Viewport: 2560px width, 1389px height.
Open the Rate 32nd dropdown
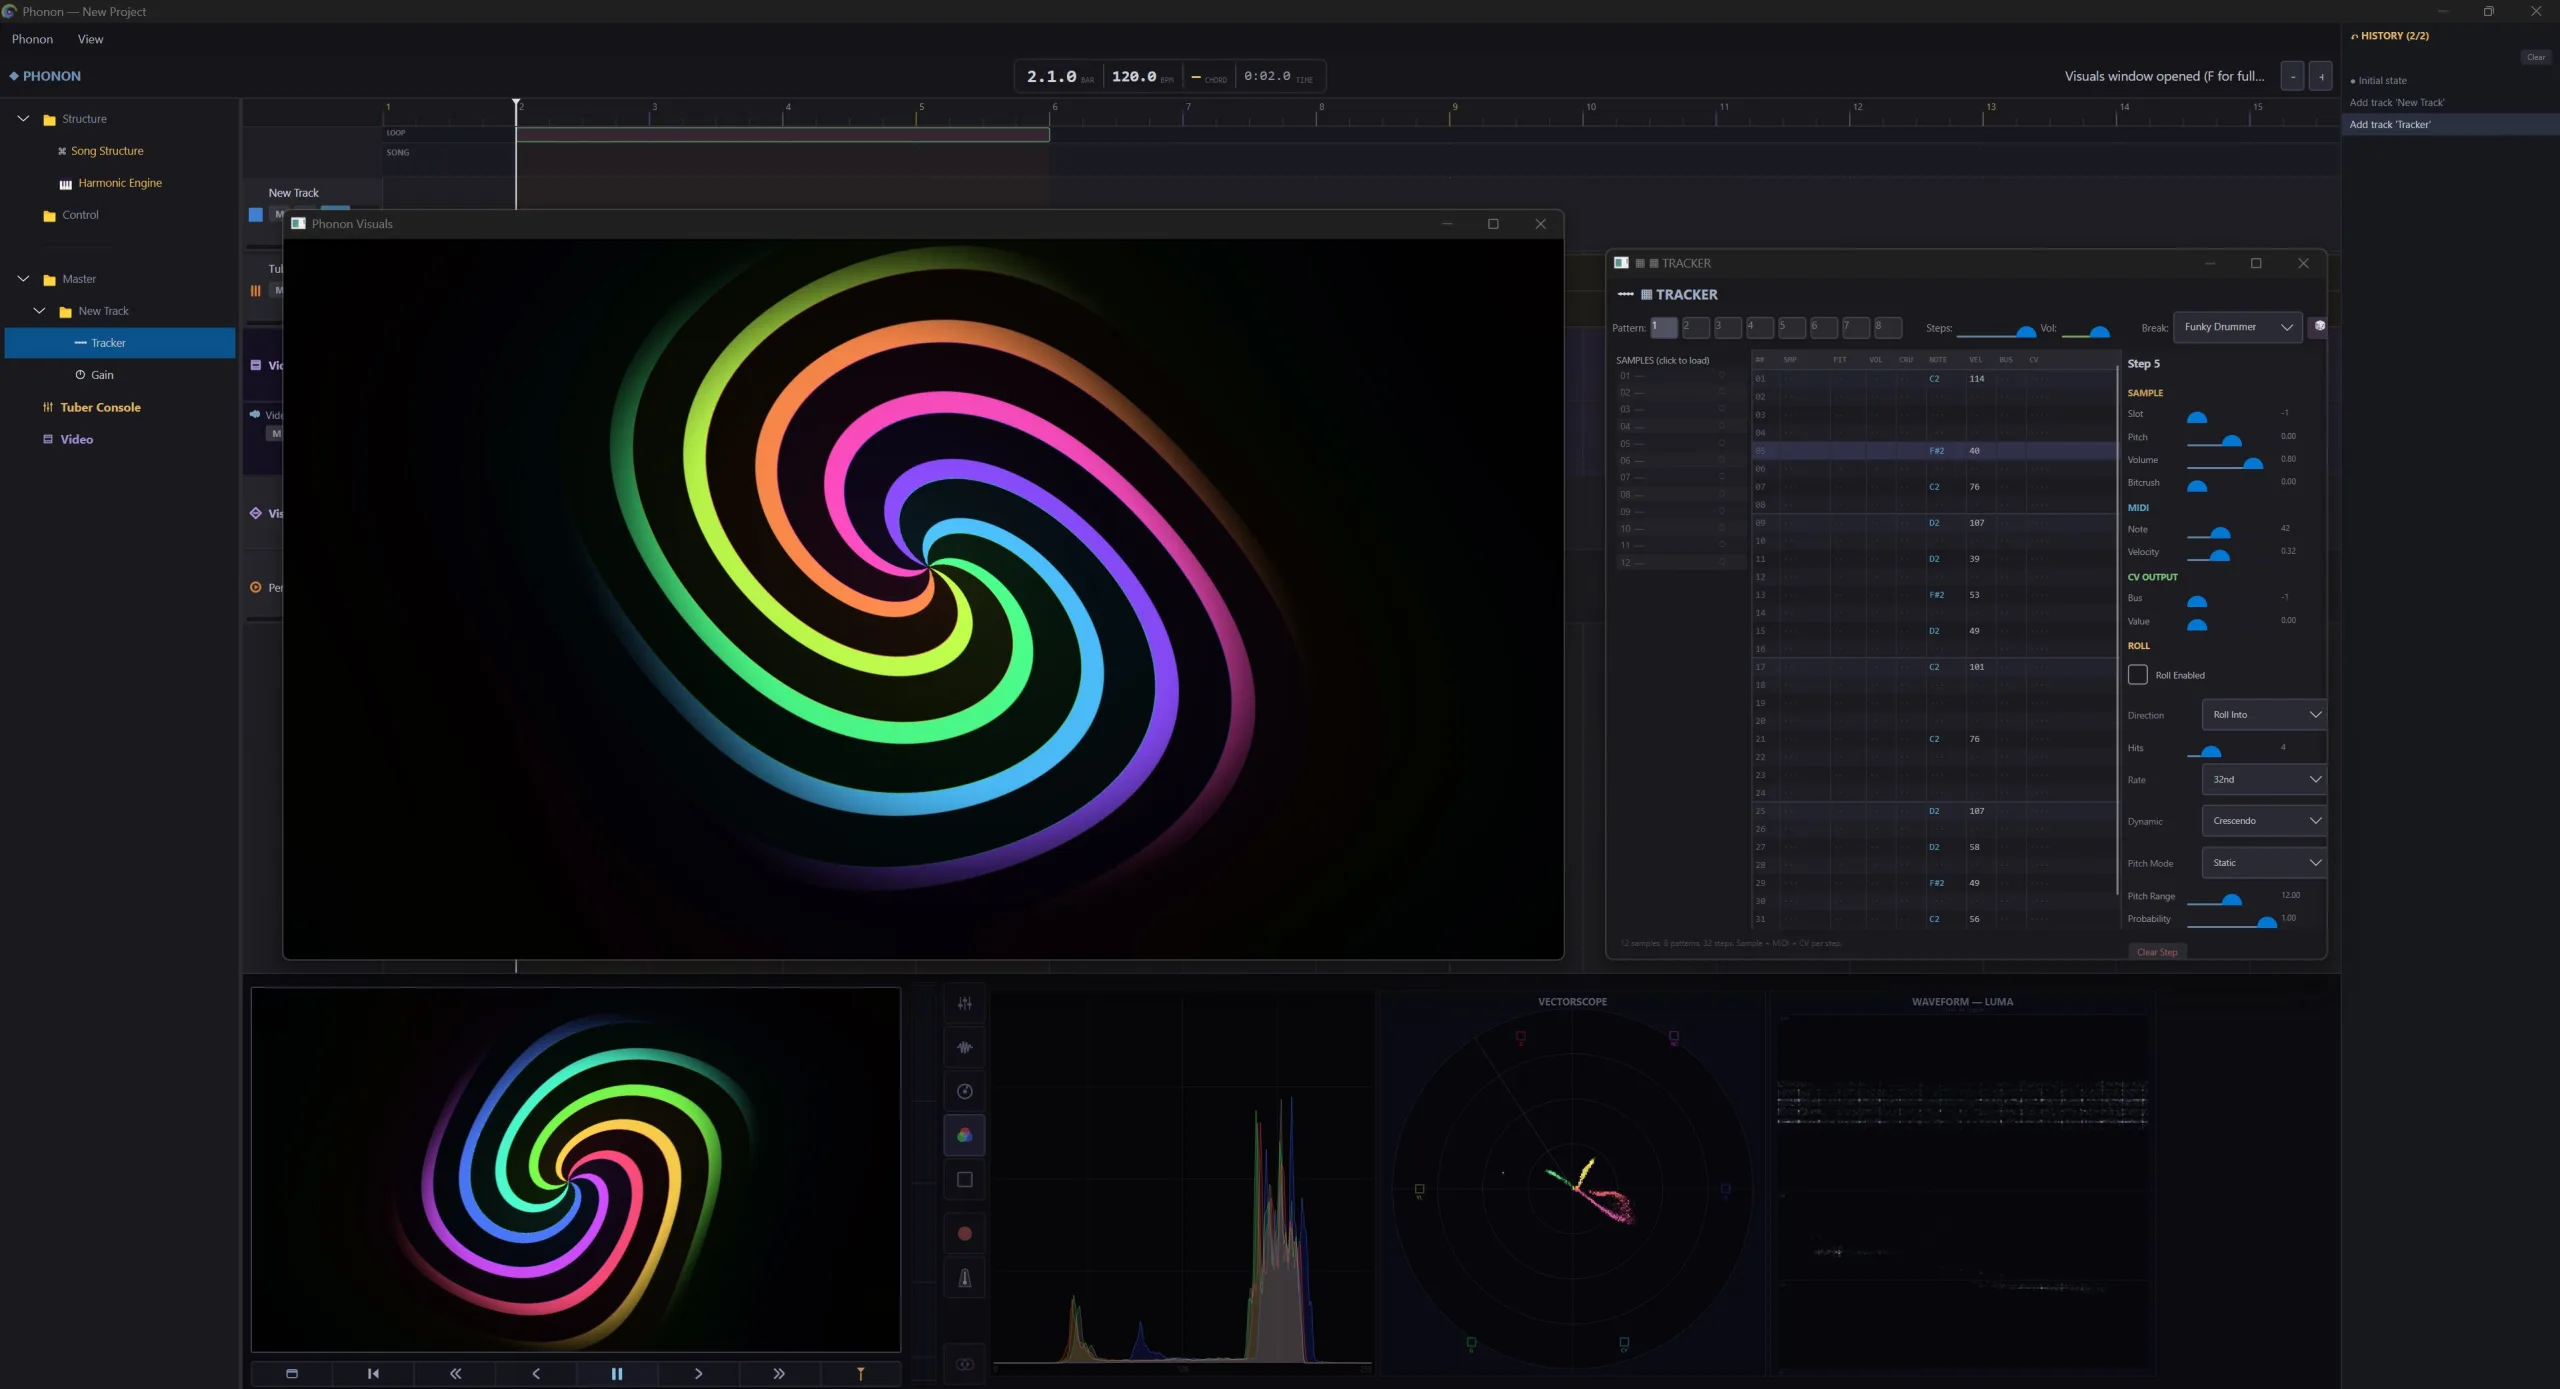point(2265,779)
